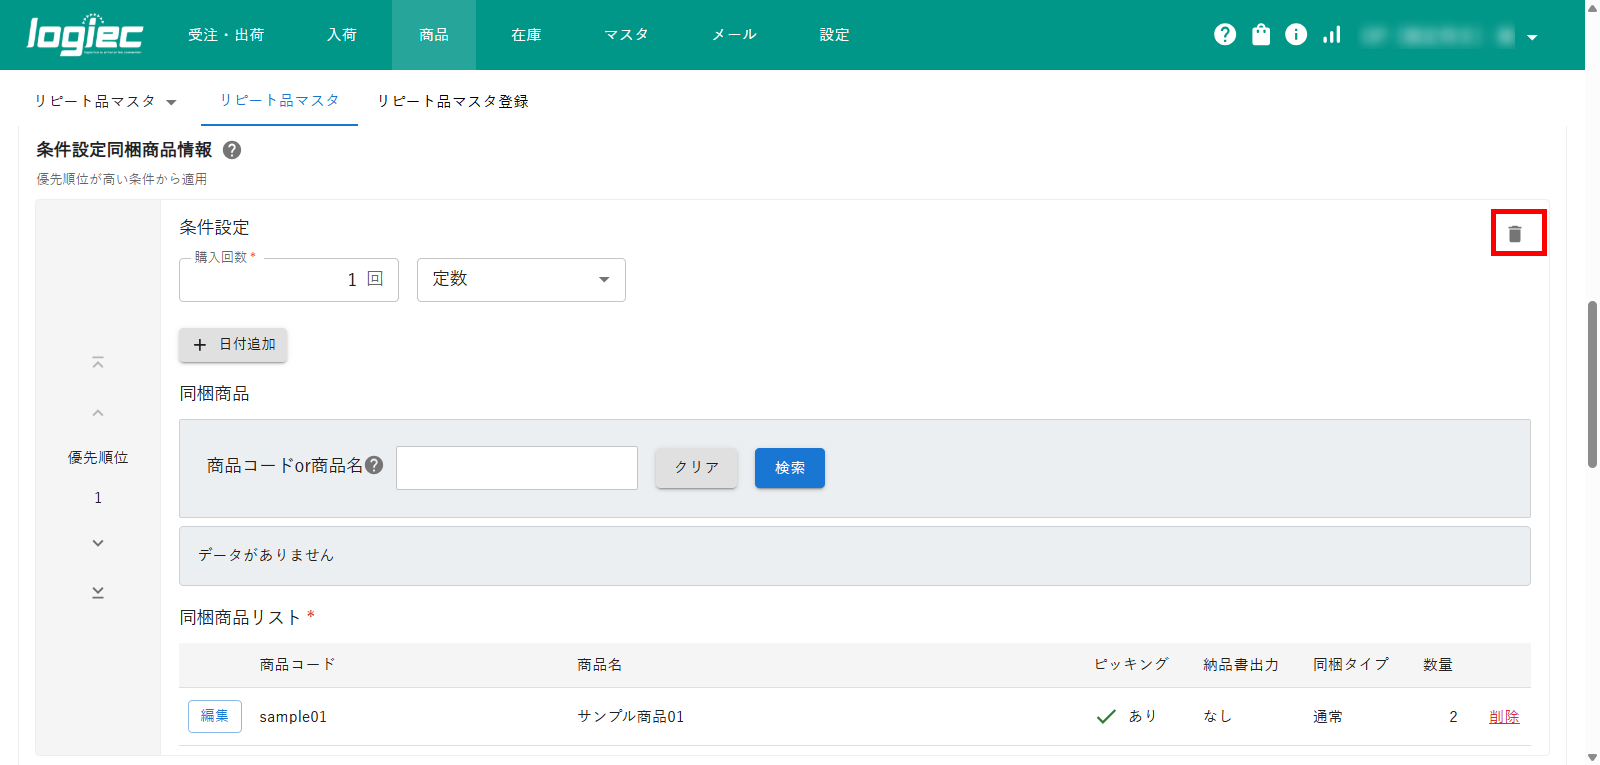Move priority to top with double-up arrow
Image resolution: width=1600 pixels, height=765 pixels.
(x=98, y=362)
